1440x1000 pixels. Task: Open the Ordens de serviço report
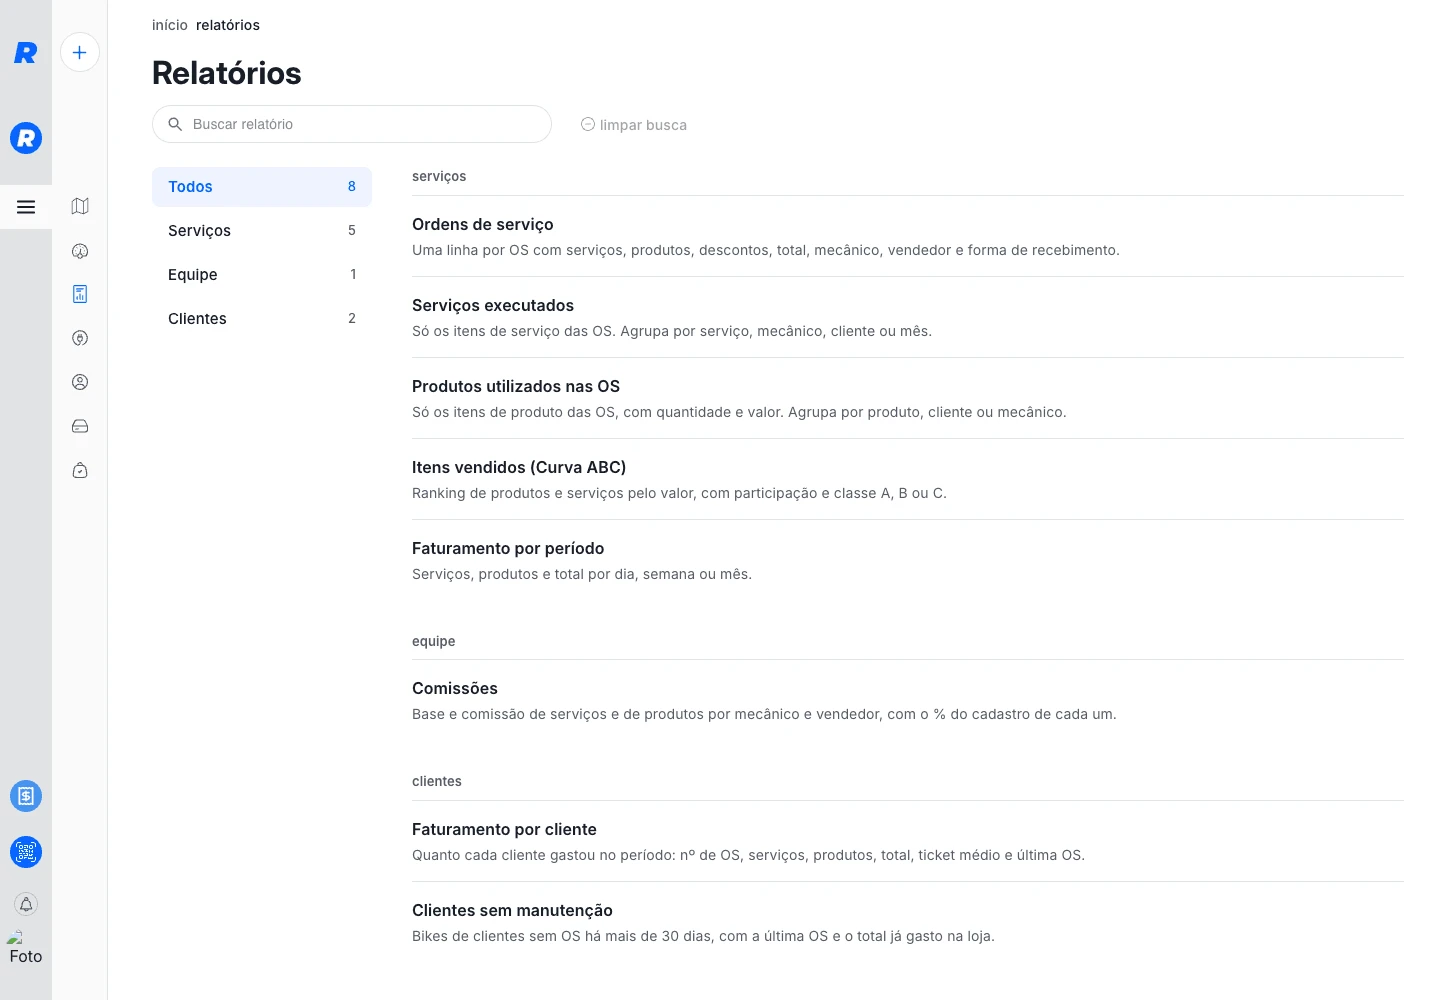click(x=908, y=236)
